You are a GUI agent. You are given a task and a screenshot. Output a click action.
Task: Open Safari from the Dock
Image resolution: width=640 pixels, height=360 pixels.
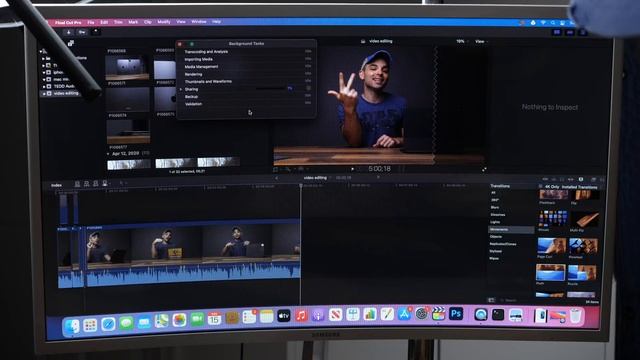(x=108, y=324)
